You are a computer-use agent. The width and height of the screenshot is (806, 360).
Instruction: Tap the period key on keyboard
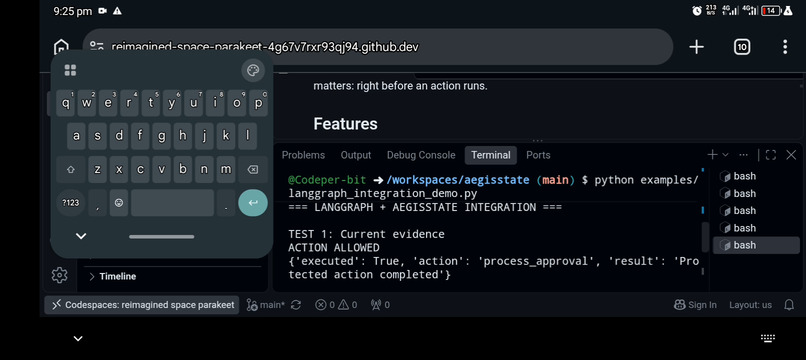point(226,203)
